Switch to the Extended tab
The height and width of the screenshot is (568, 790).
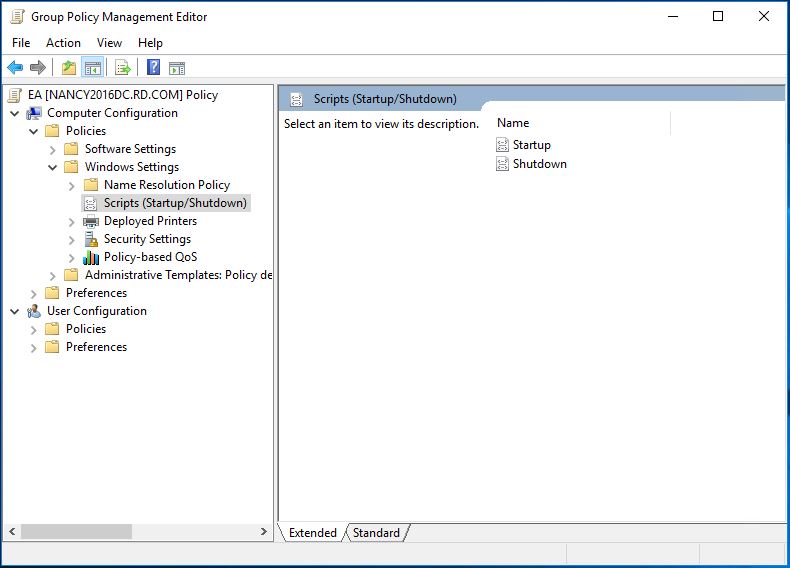(x=312, y=533)
